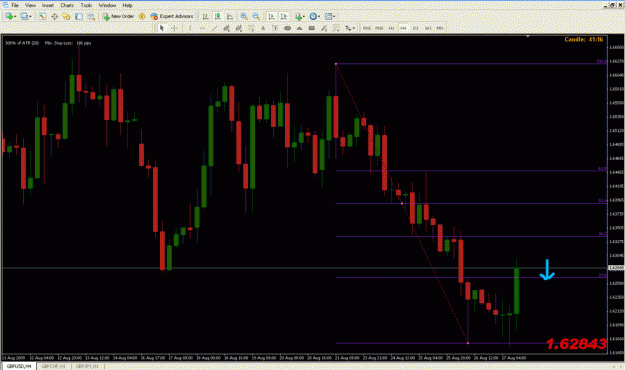The width and height of the screenshot is (625, 370).
Task: Click the '300% of ATR (20)' indicator label
Action: 22,43
